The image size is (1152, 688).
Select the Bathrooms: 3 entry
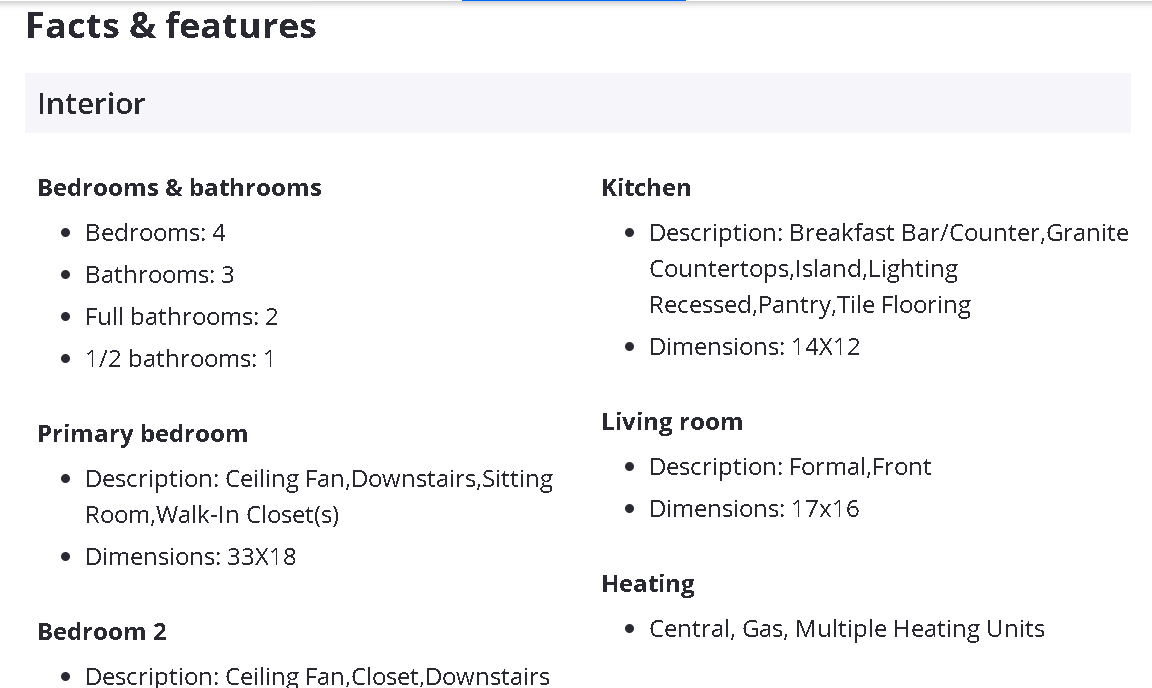(x=159, y=275)
